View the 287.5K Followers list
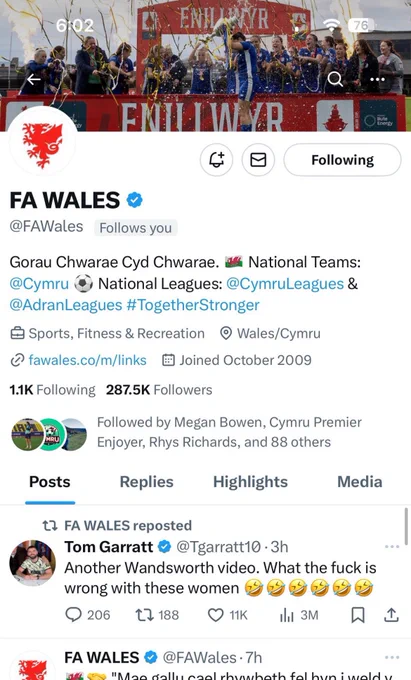Image resolution: width=411 pixels, height=680 pixels. click(x=159, y=390)
